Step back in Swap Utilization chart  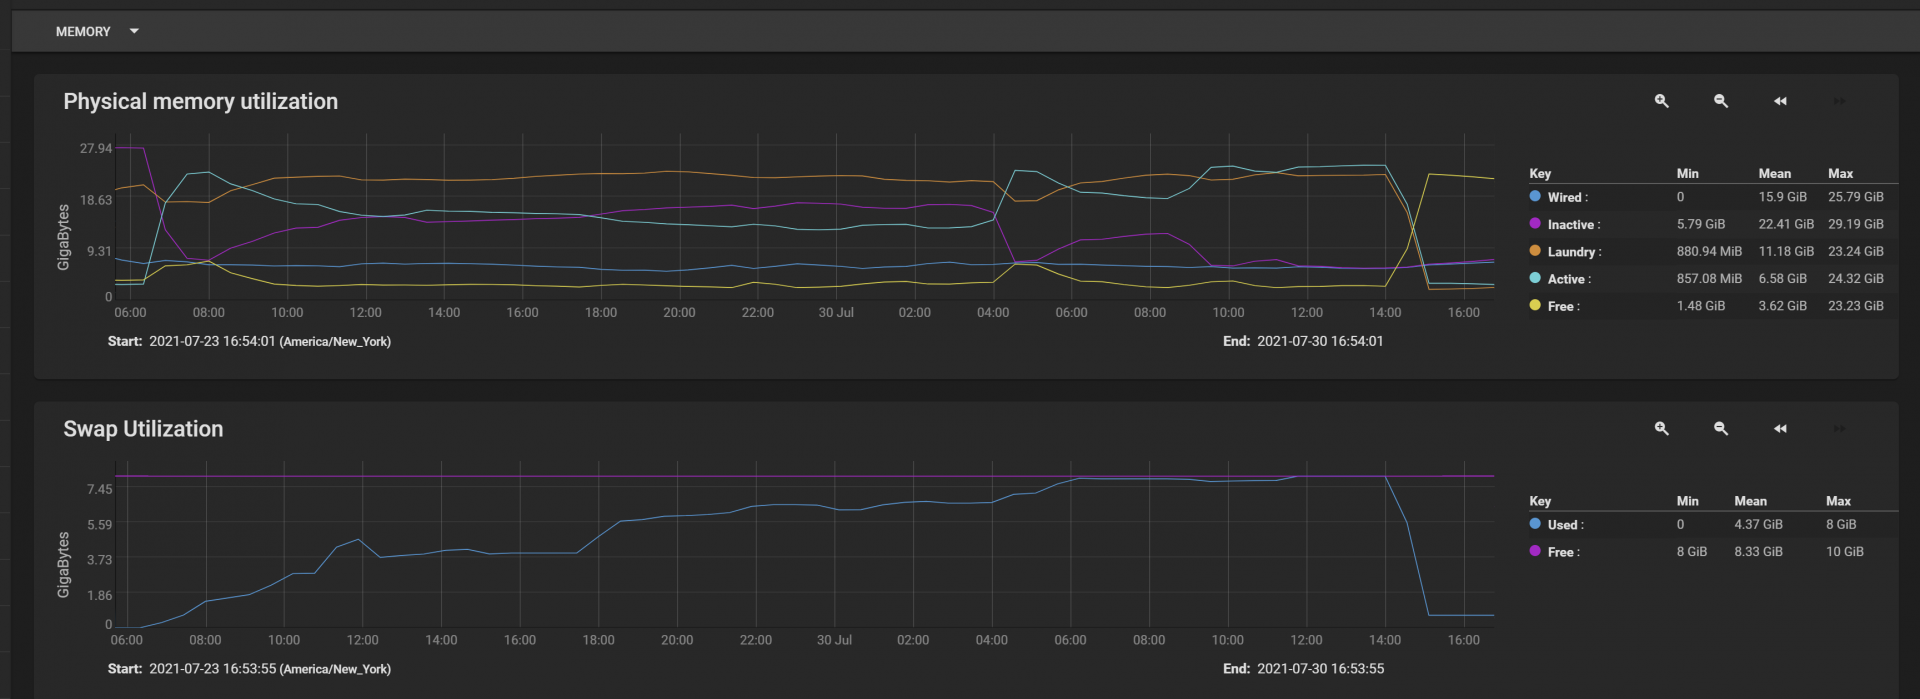point(1780,428)
